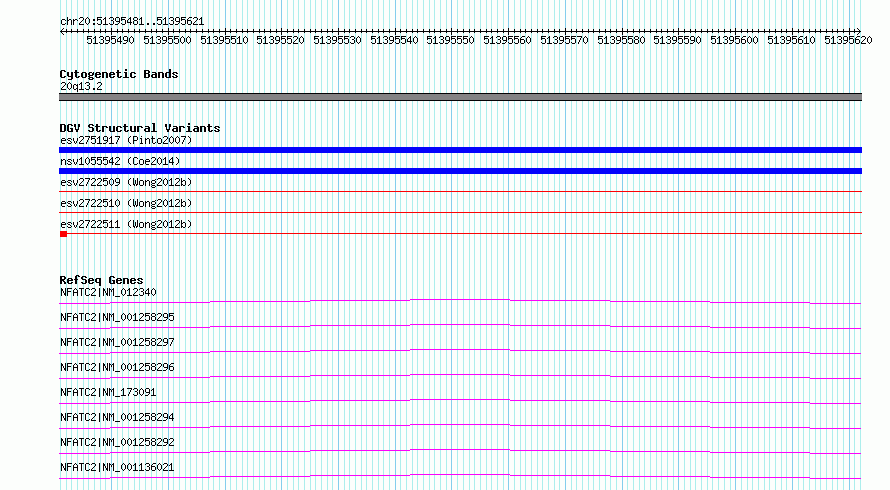890x490 pixels.
Task: Click the Cytogenetic Bands track title
Action: [119, 74]
